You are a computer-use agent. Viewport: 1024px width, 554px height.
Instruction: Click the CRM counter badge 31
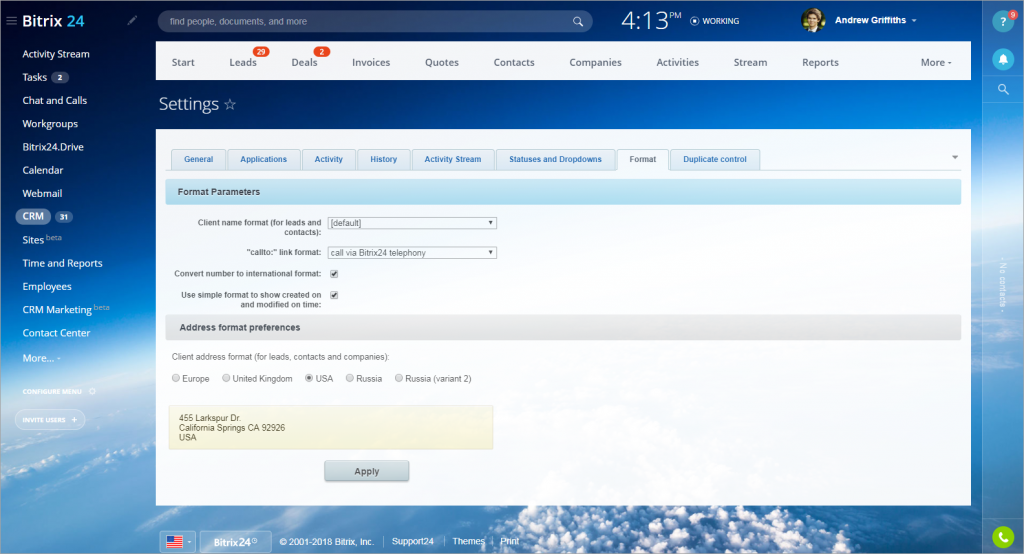63,217
